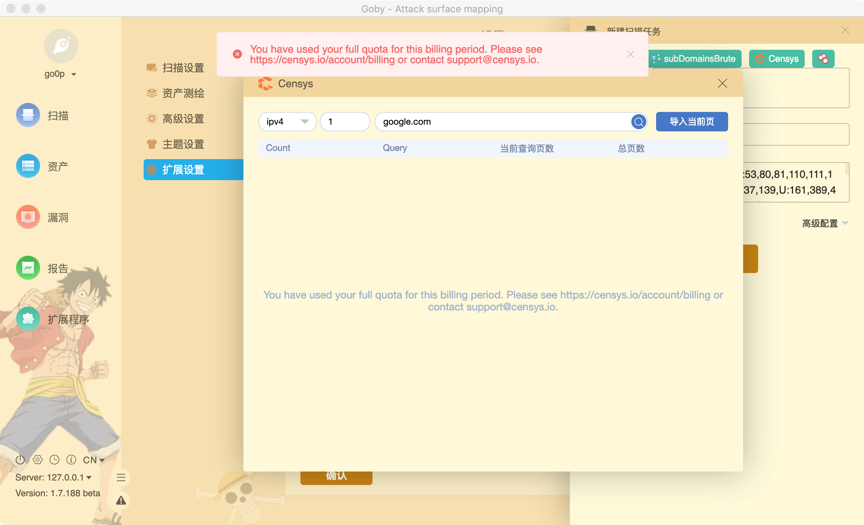Click the quota message in dialog body
The image size is (864, 525).
(493, 301)
